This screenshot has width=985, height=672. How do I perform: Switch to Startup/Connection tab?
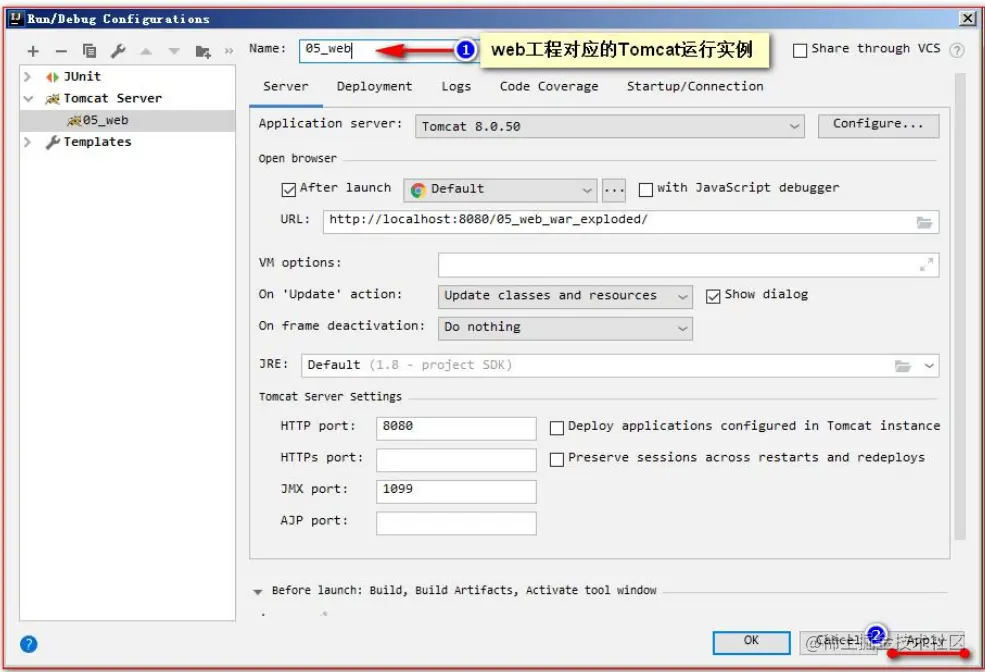coord(695,87)
